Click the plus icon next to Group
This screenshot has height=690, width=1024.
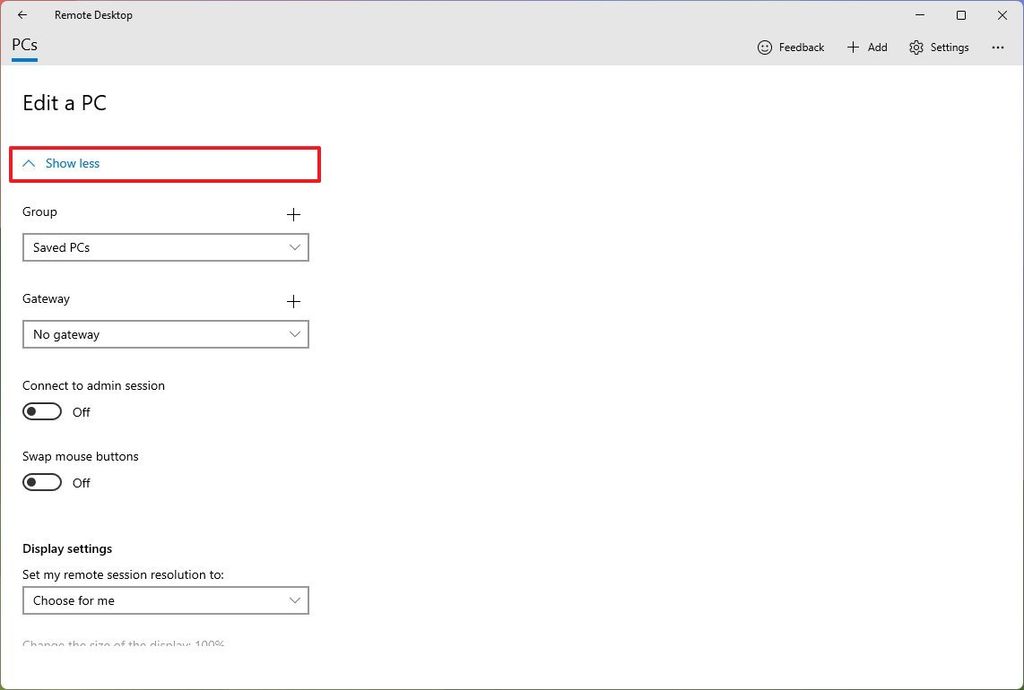pos(293,214)
